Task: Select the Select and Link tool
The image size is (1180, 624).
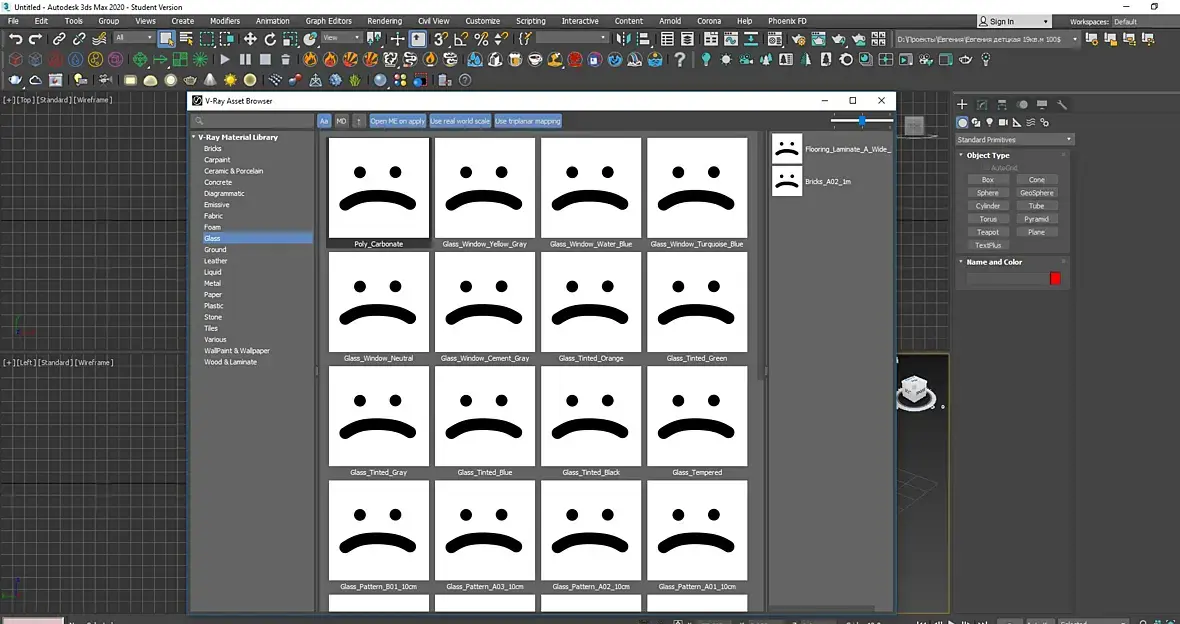Action: click(59, 38)
